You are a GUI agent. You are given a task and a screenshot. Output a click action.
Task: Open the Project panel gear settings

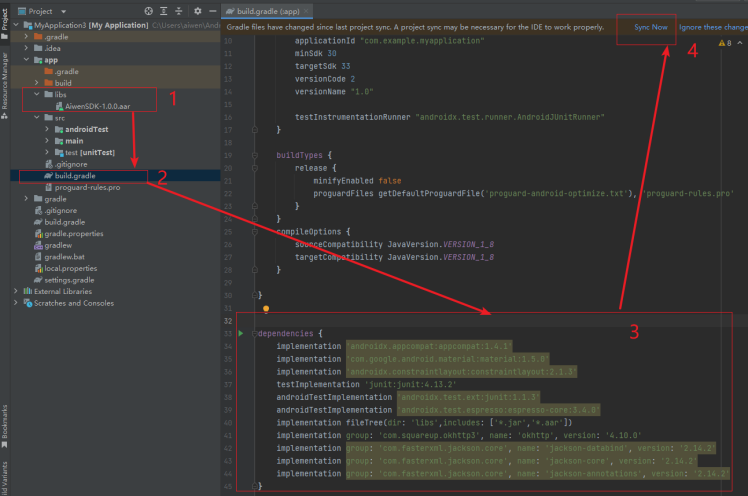[x=197, y=11]
